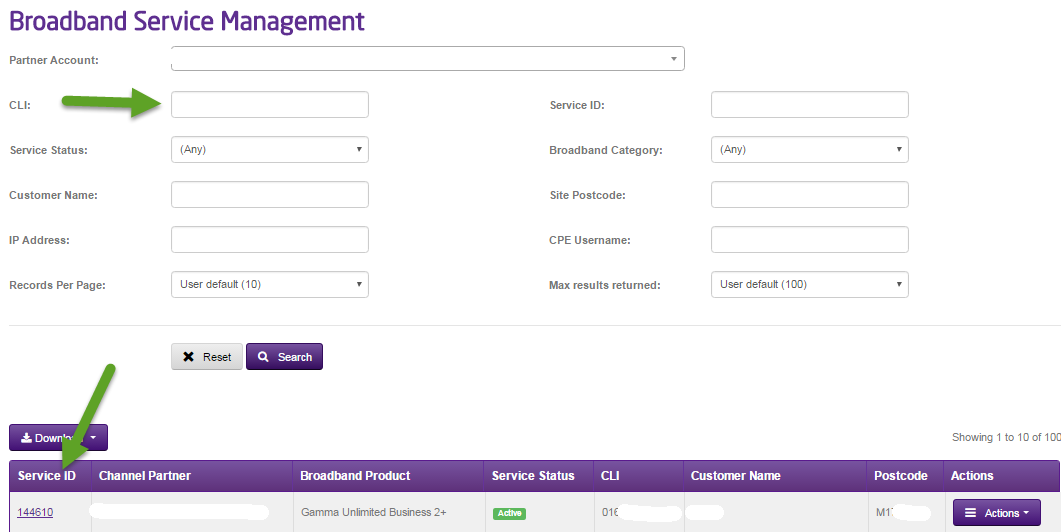Focus the Service ID search field
This screenshot has height=532, width=1061.
point(809,105)
